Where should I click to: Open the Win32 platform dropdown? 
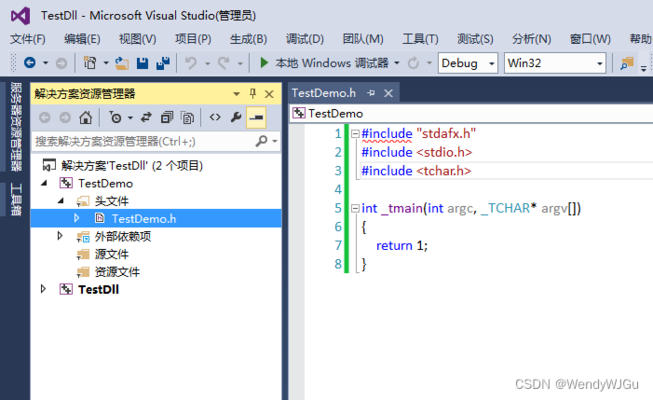553,63
